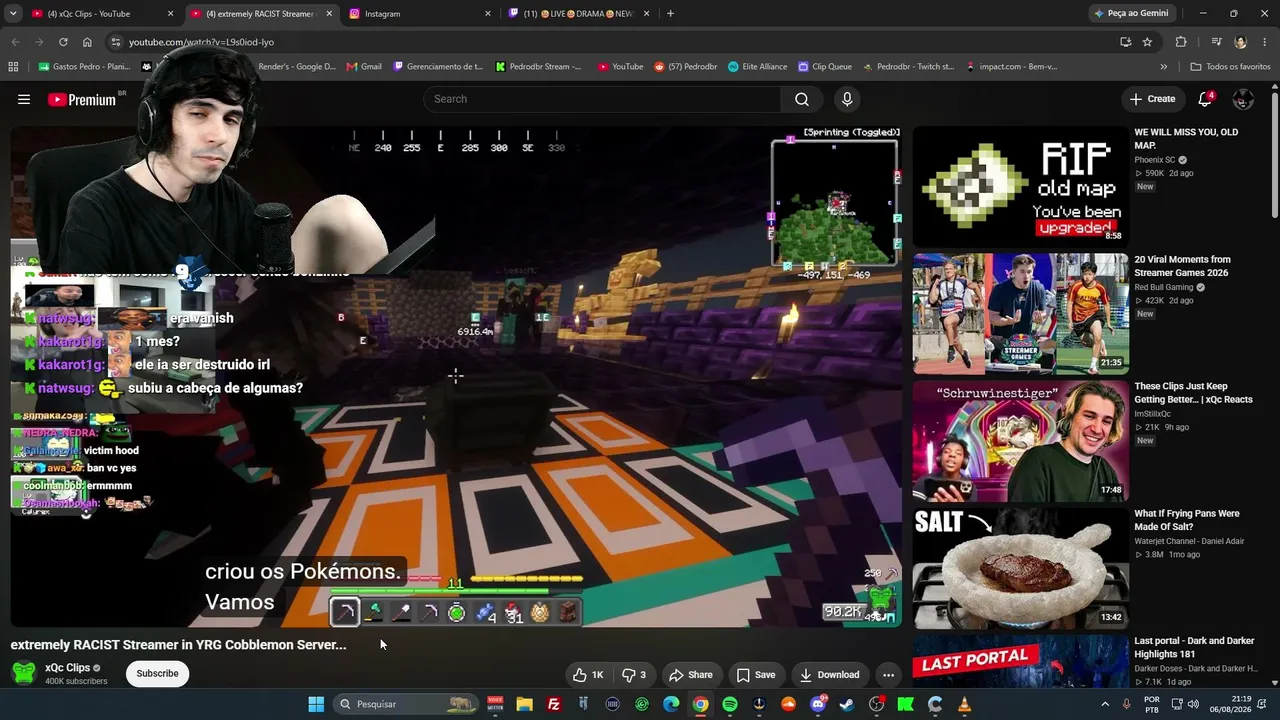
Task: Open the Elite Alliance bookmark
Action: tap(758, 67)
